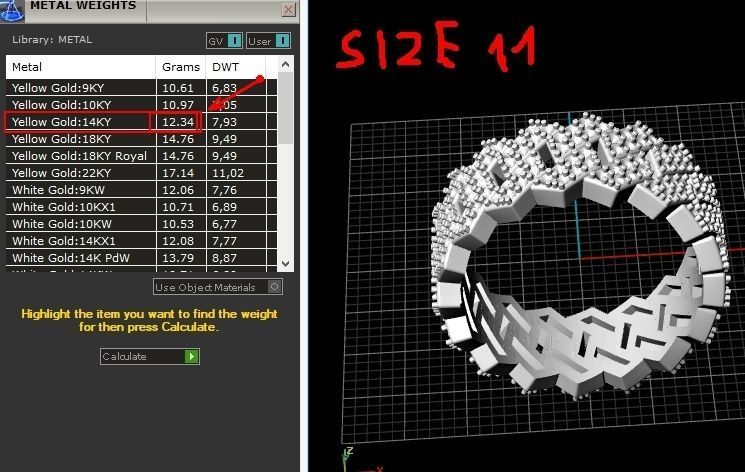This screenshot has height=472, width=745.
Task: Click the 8,87 DWT value
Action: tap(224, 258)
